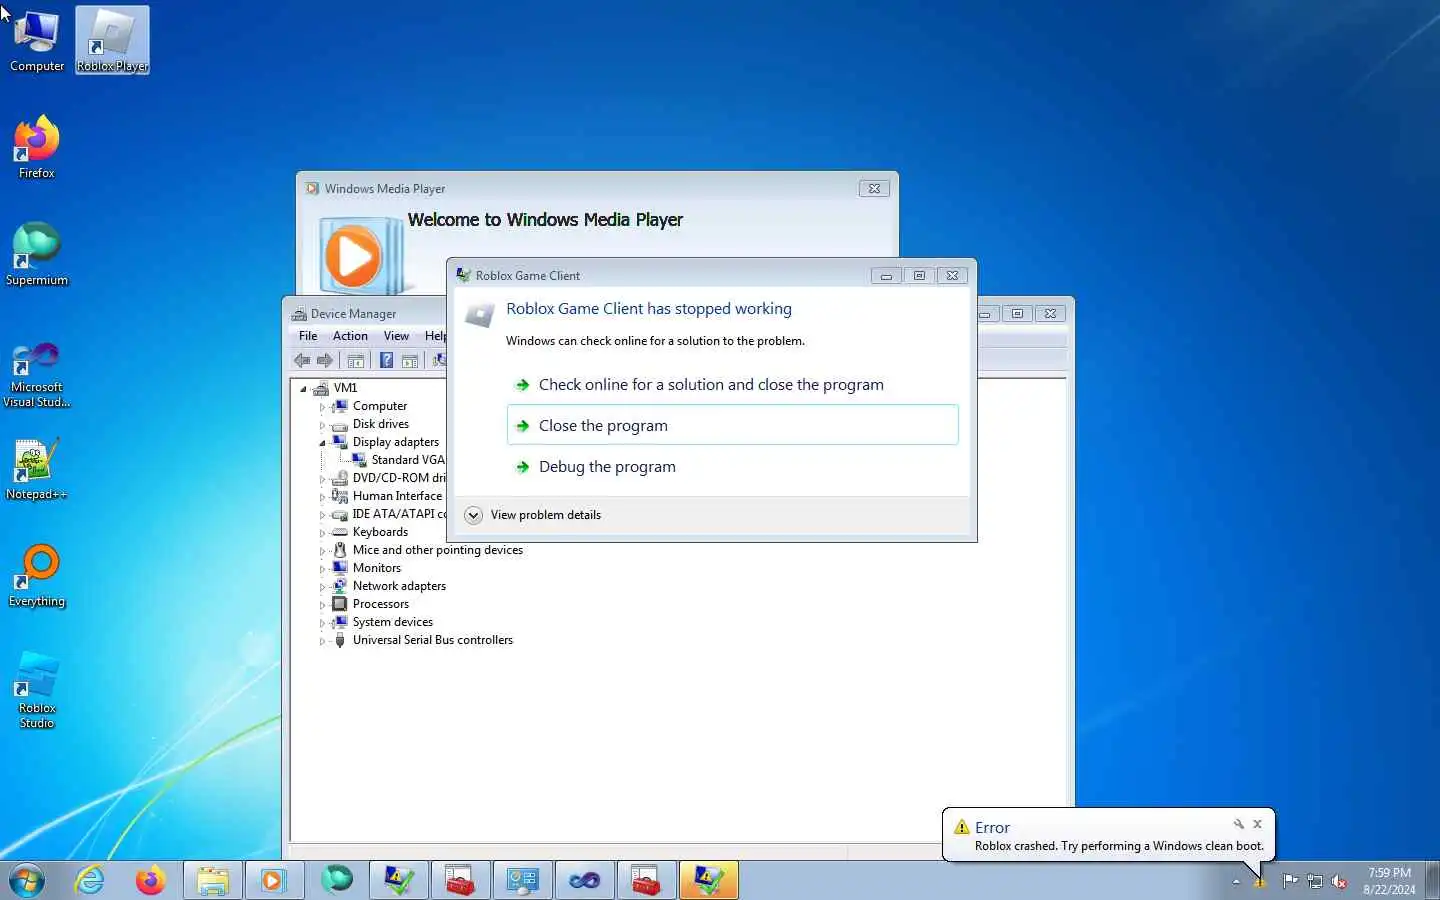Collapse the VM1 root node
This screenshot has height=900, width=1440.
click(x=303, y=388)
